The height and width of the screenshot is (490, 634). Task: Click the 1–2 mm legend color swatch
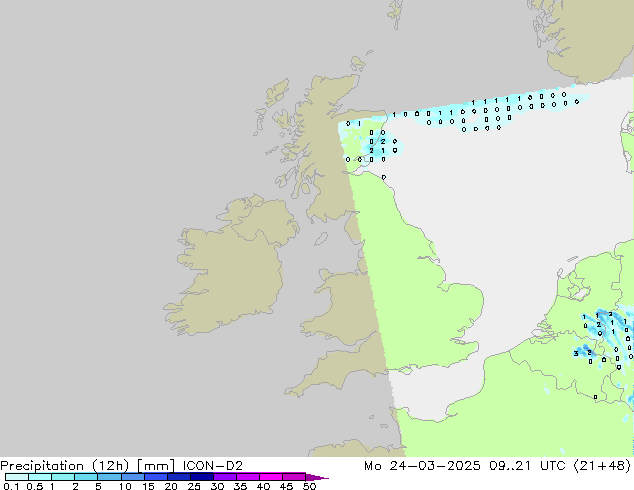[63, 477]
